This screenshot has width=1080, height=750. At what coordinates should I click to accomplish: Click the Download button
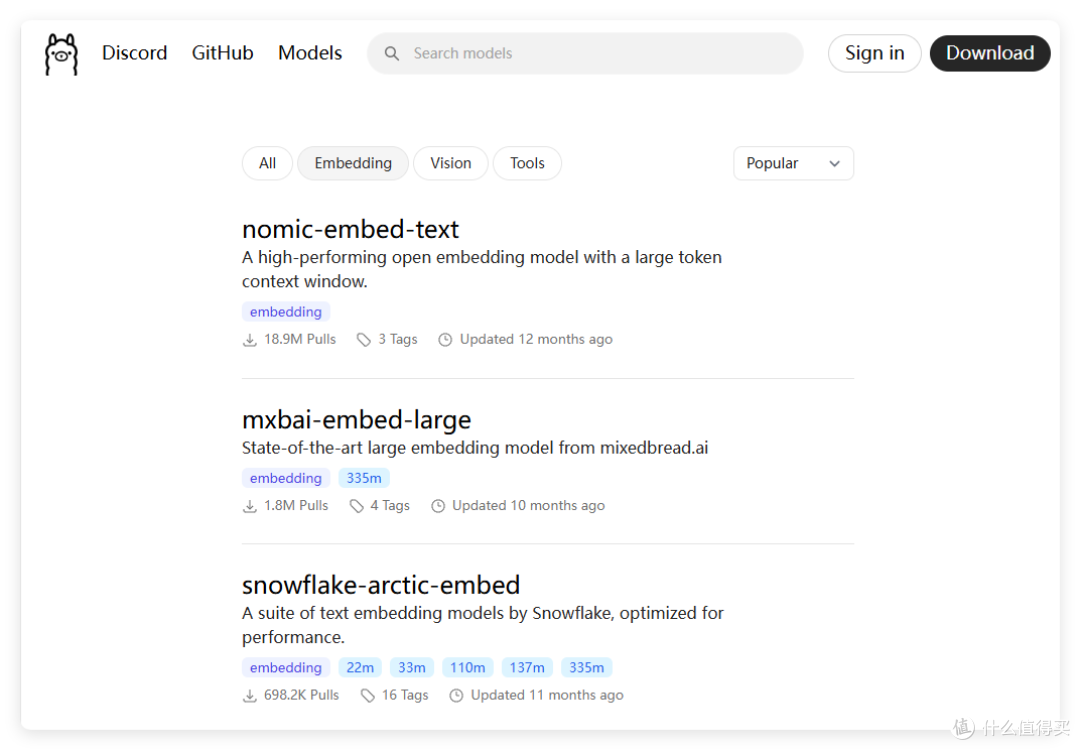pos(990,53)
